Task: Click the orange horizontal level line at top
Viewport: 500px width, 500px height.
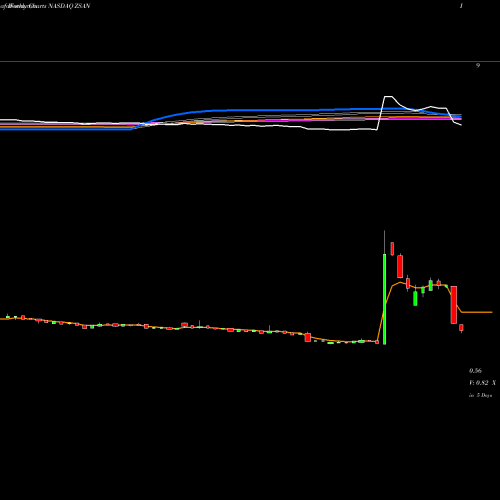Action: [x=250, y=61]
